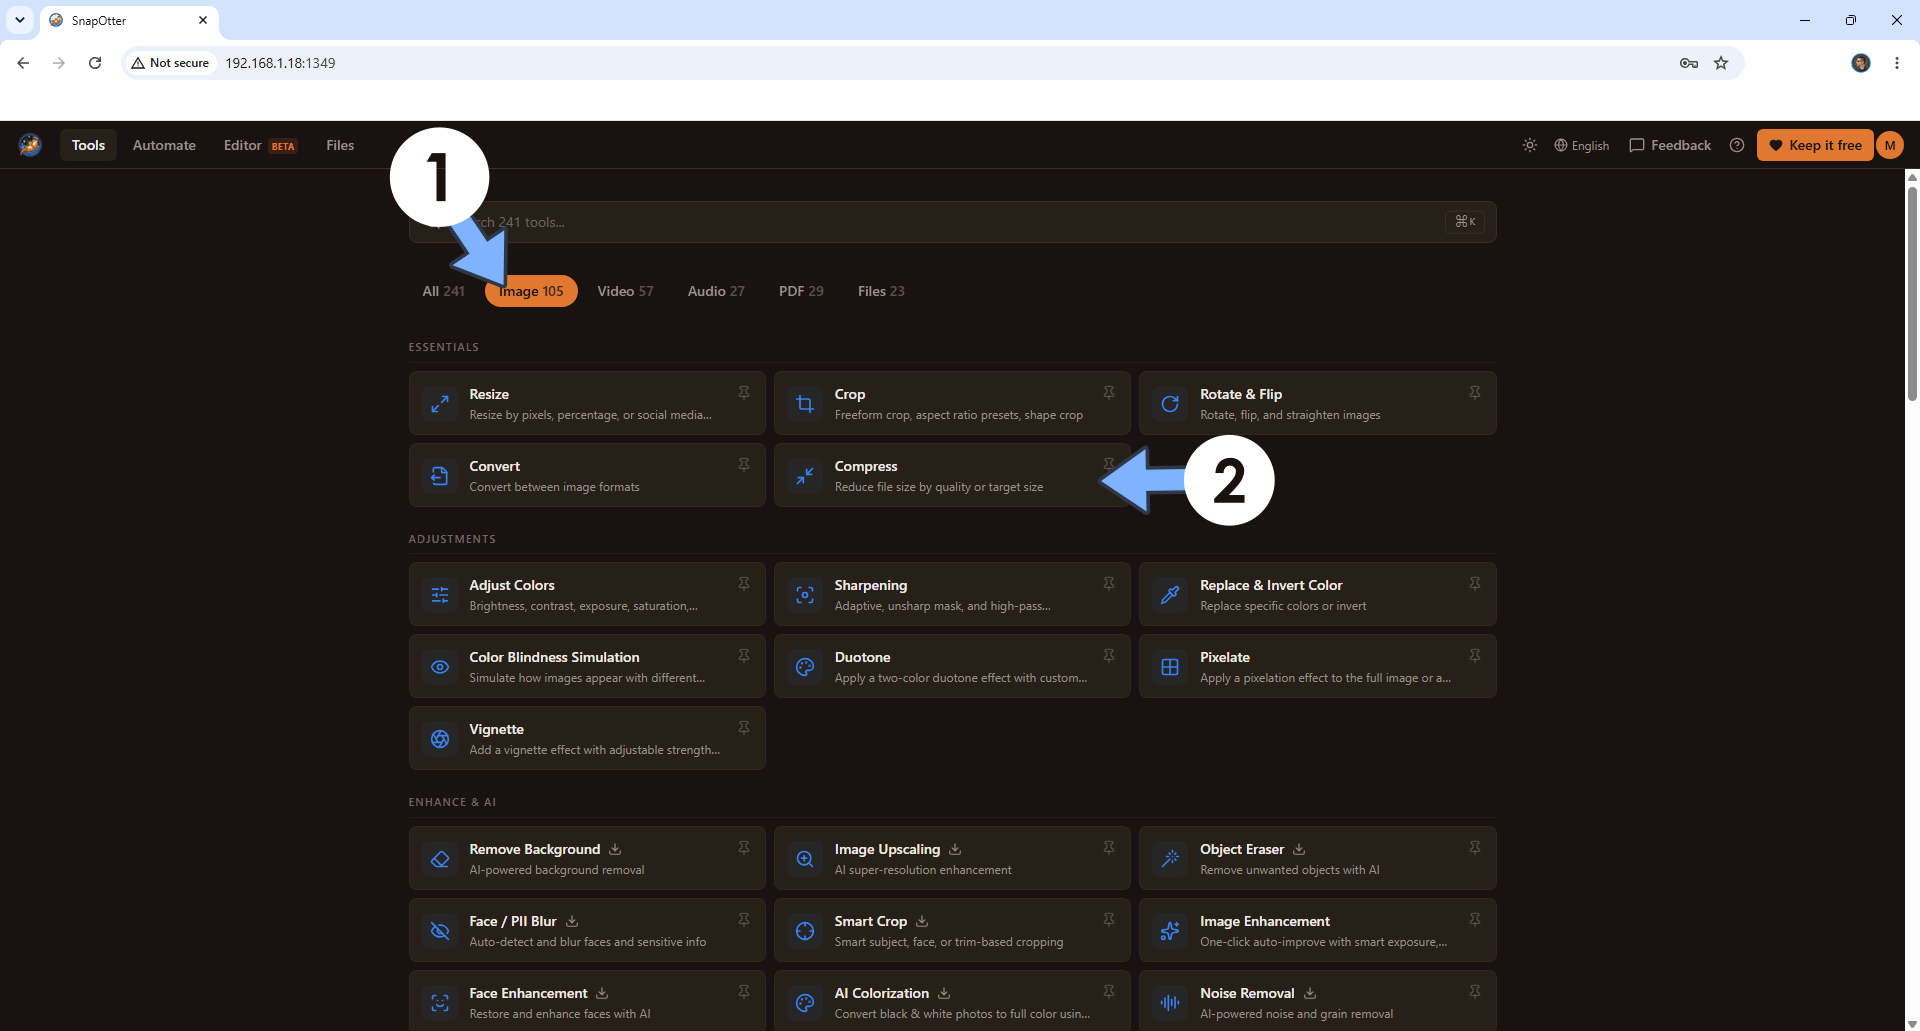1920x1031 pixels.
Task: Open the Crop tool icon
Action: coord(805,404)
